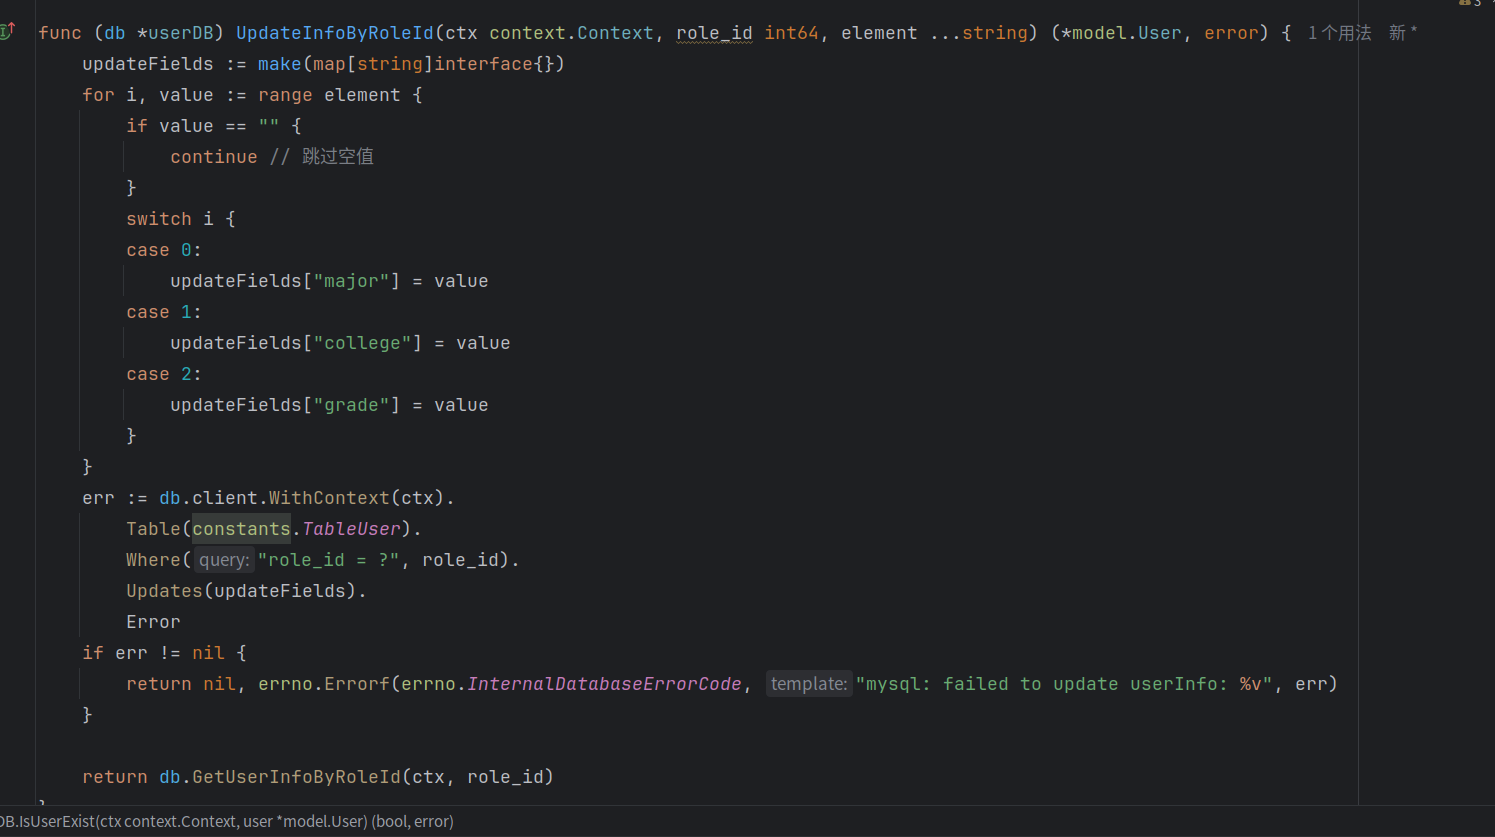The image size is (1495, 837).
Task: Click the 'case 0:' label
Action: [164, 250]
